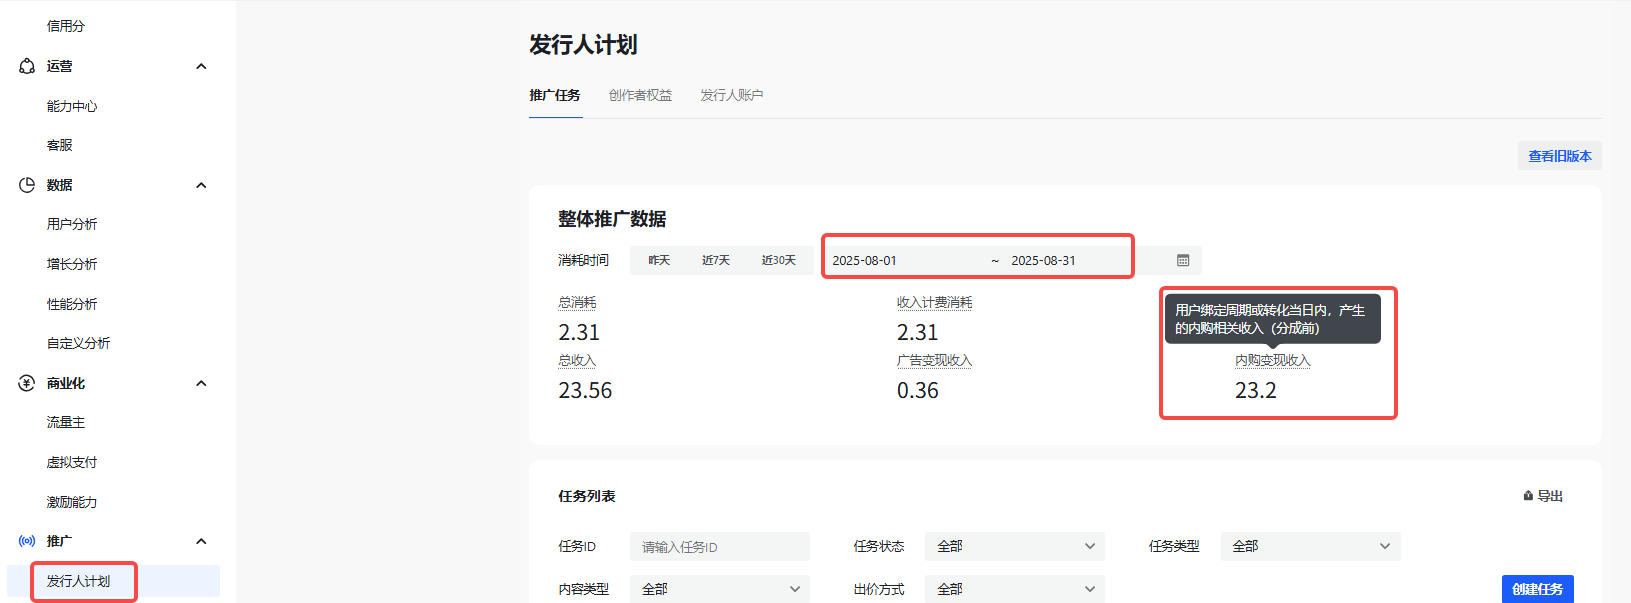Click the 推广 broadcast icon
1631x603 pixels.
(27, 541)
